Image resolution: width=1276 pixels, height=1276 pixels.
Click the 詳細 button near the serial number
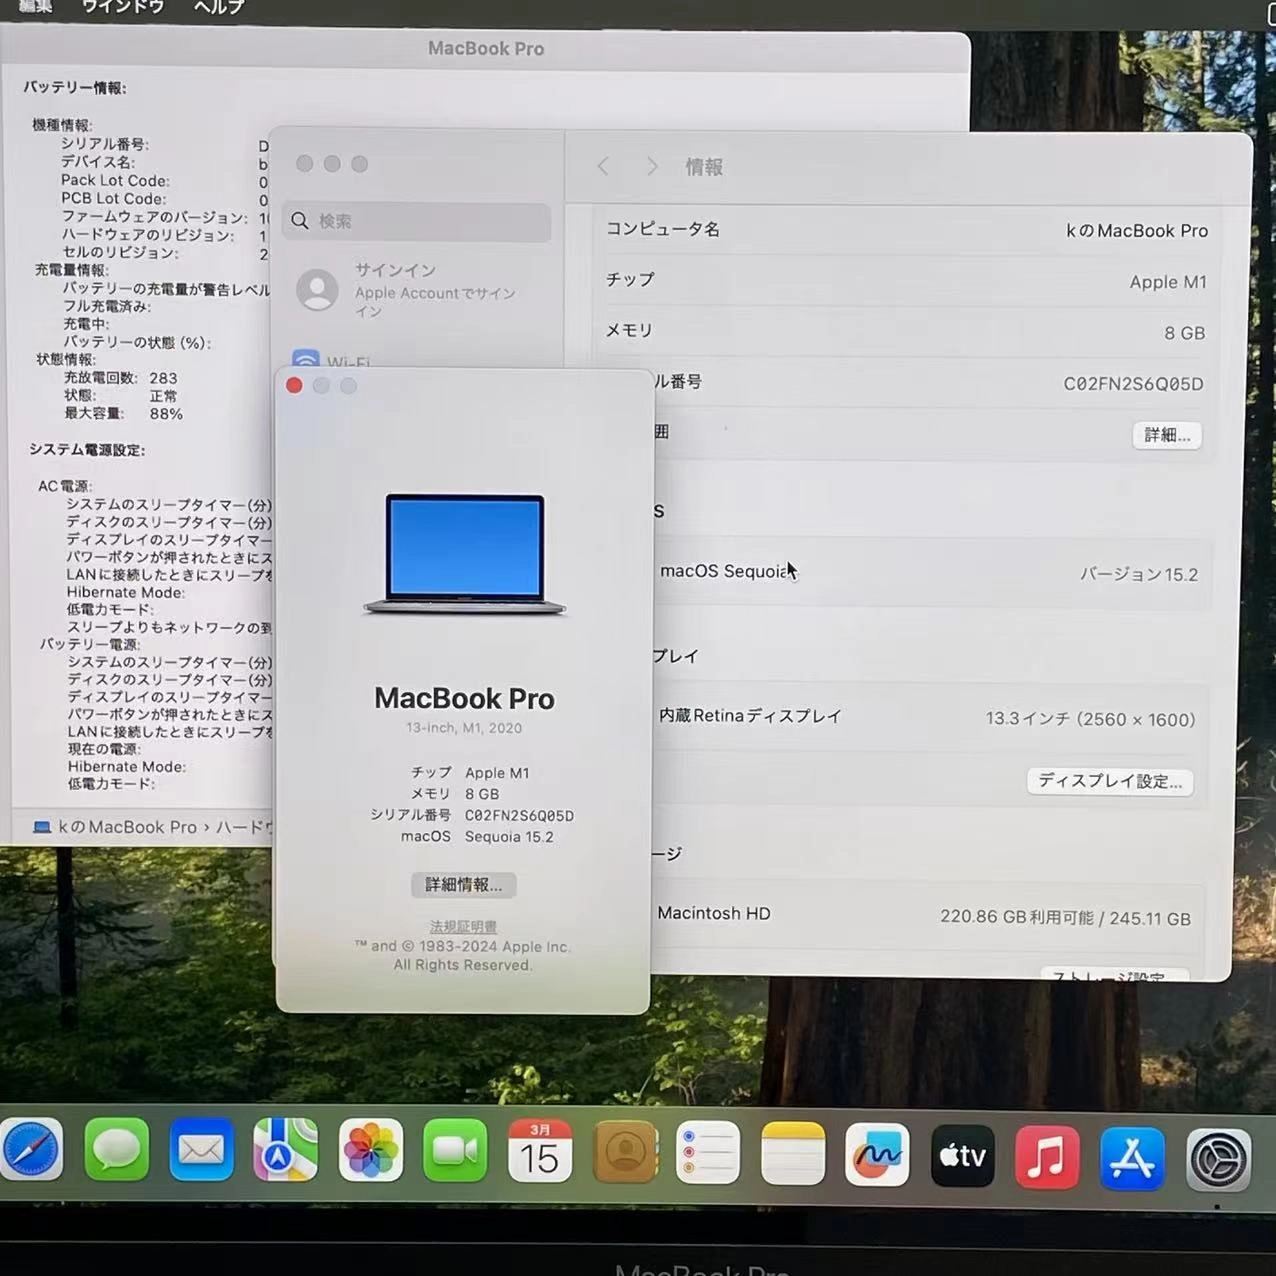pyautogui.click(x=1166, y=435)
